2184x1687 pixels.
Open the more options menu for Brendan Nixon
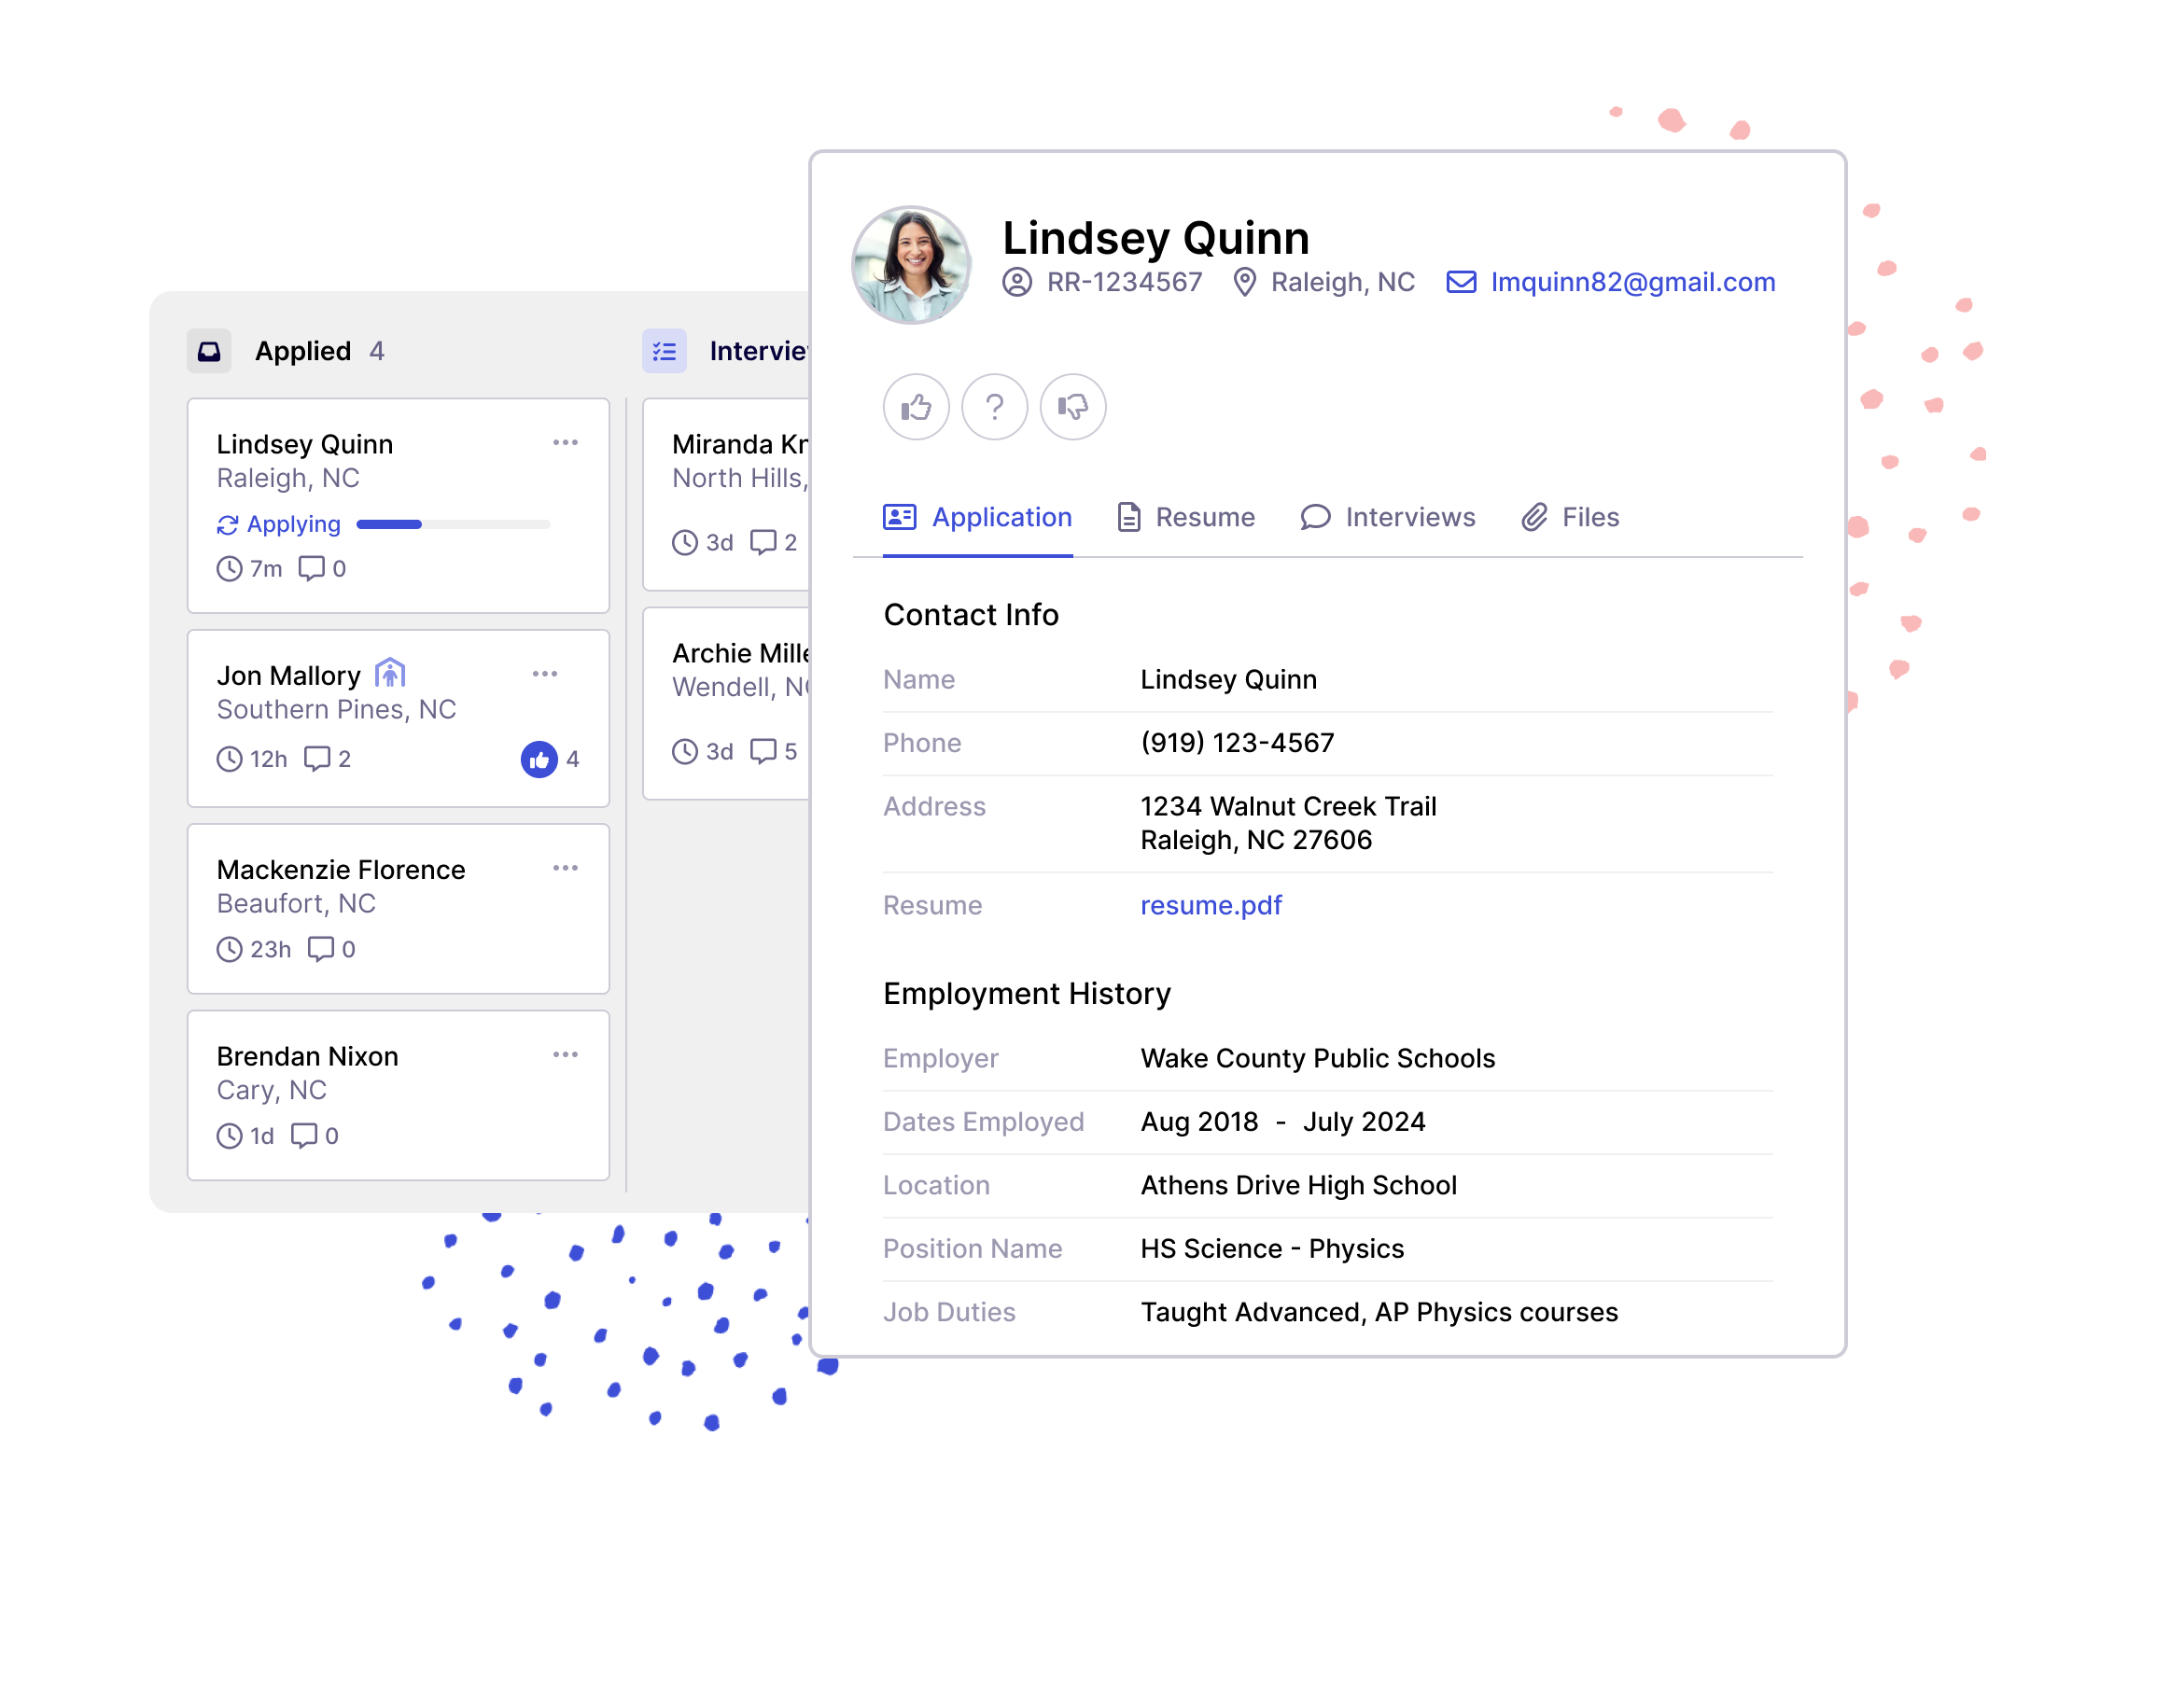[565, 1055]
